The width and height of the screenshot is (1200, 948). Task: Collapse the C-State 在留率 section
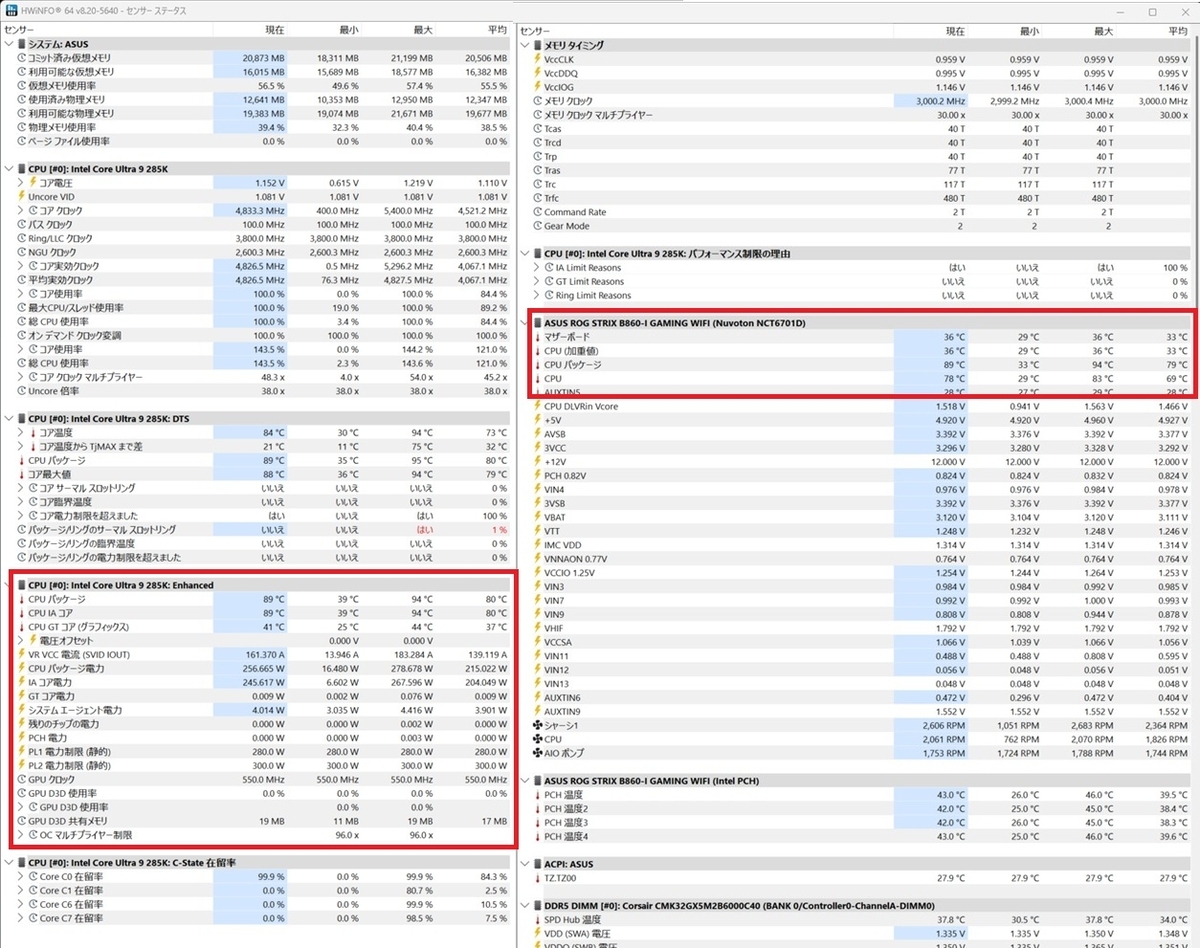pos(8,862)
